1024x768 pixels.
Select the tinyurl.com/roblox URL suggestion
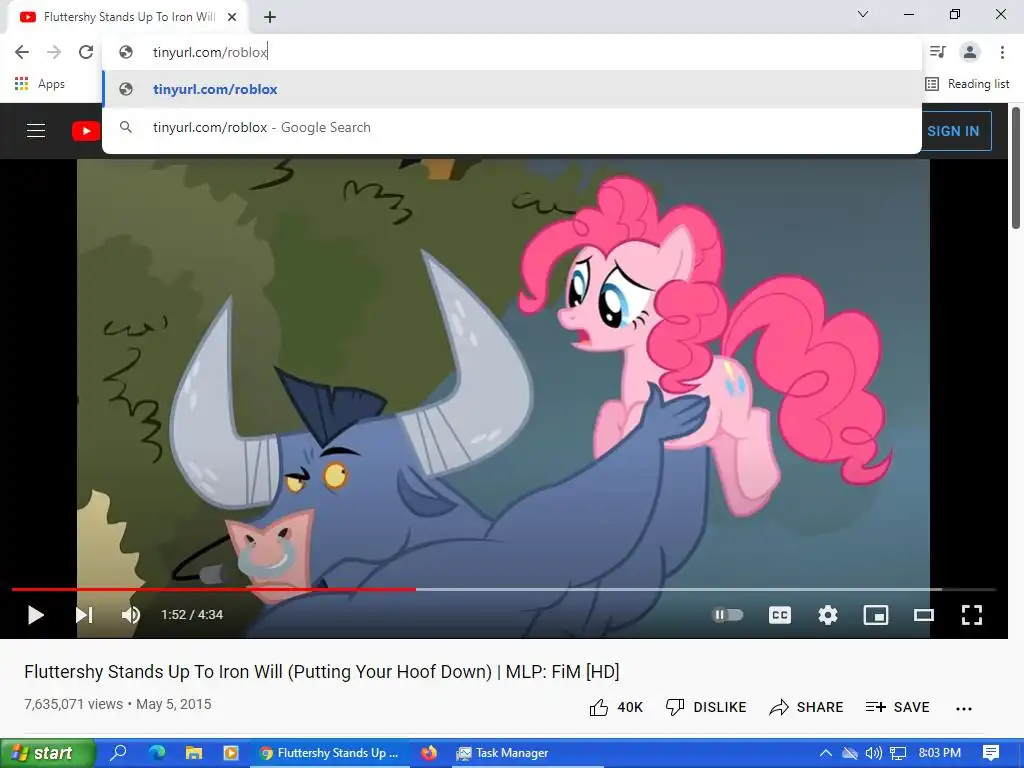tap(512, 89)
